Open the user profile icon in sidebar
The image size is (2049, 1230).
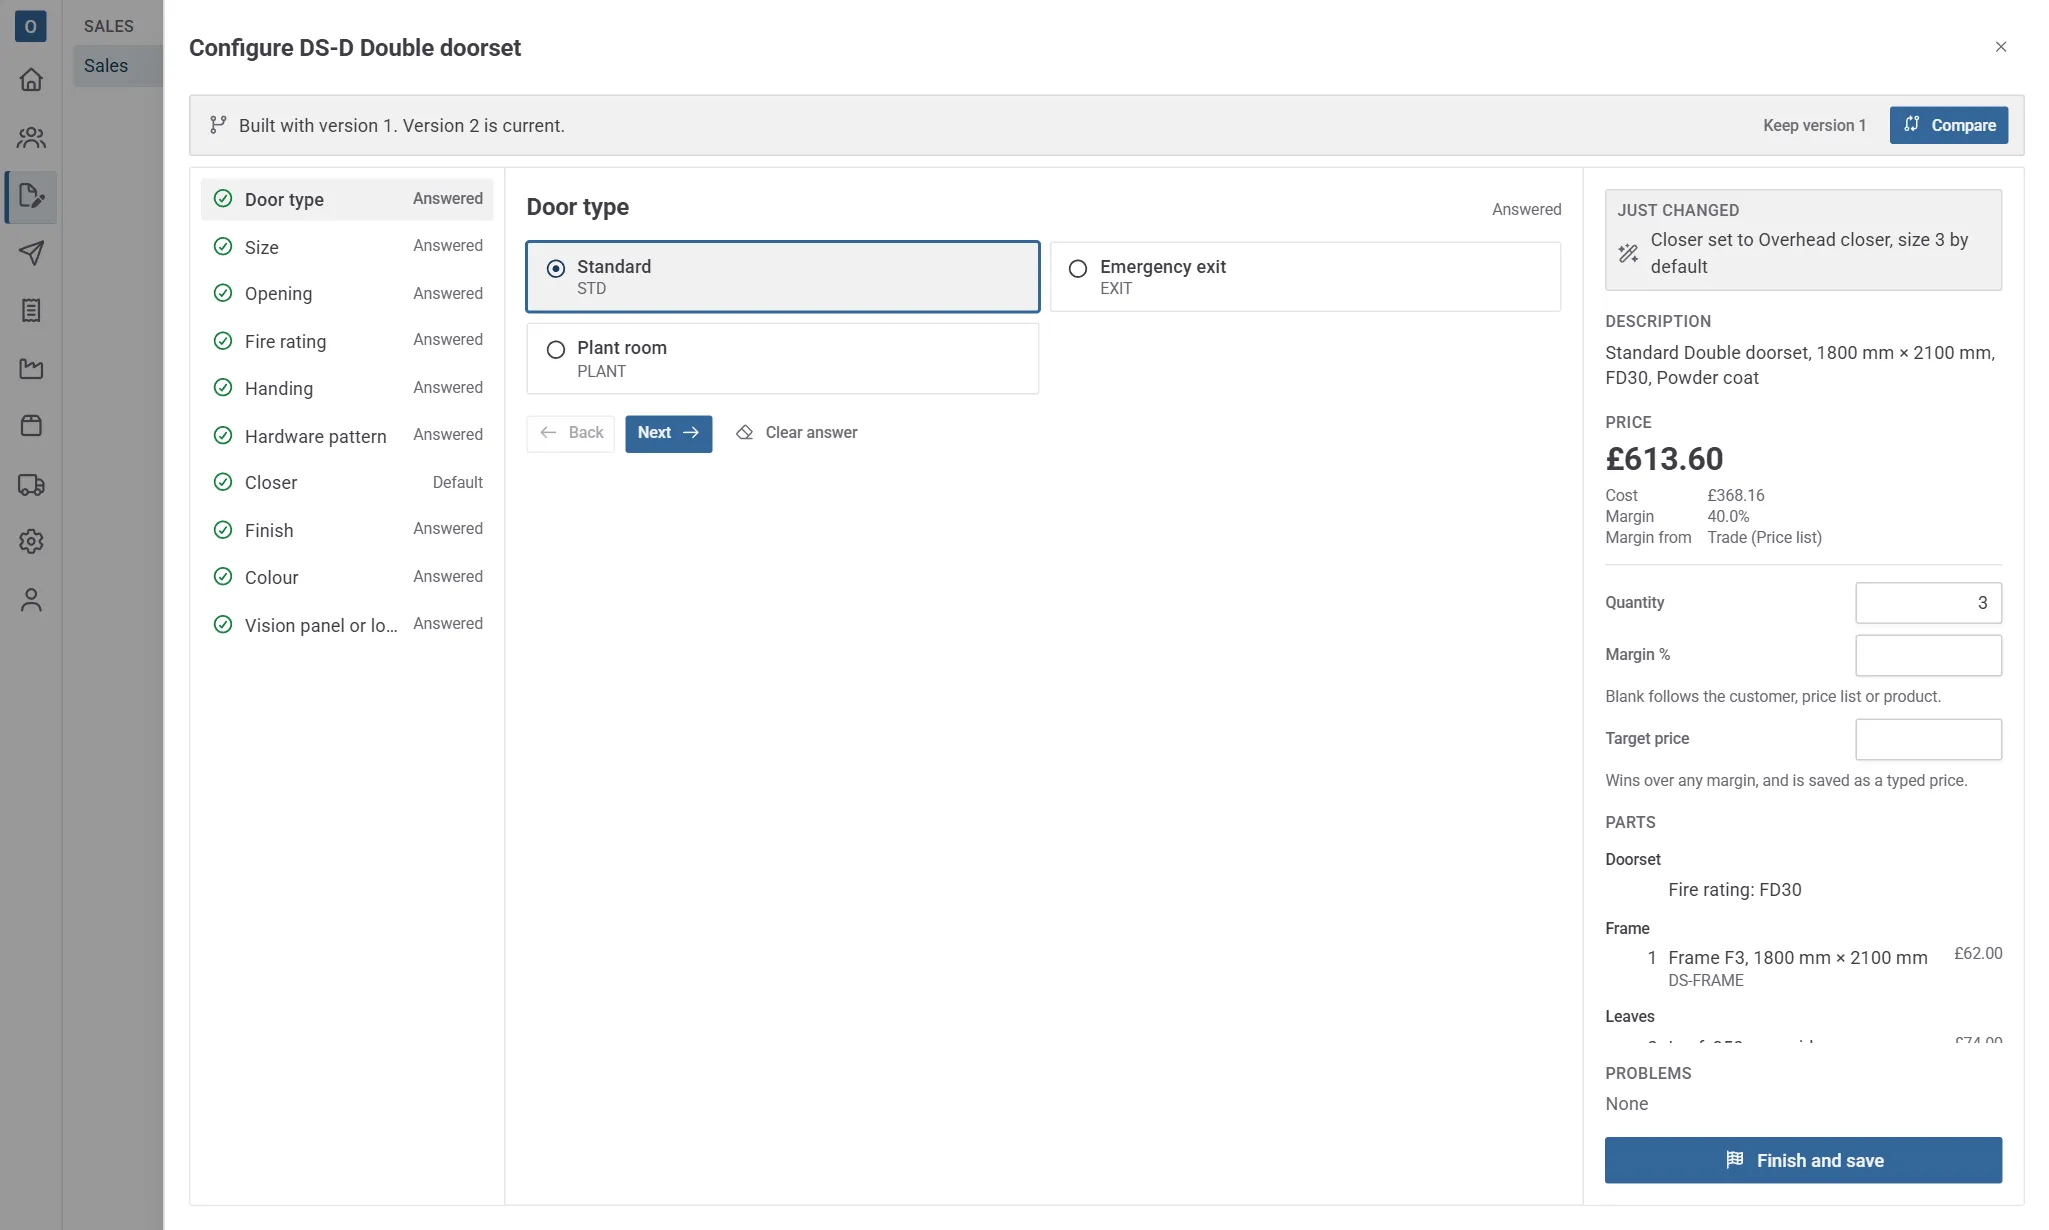31,600
